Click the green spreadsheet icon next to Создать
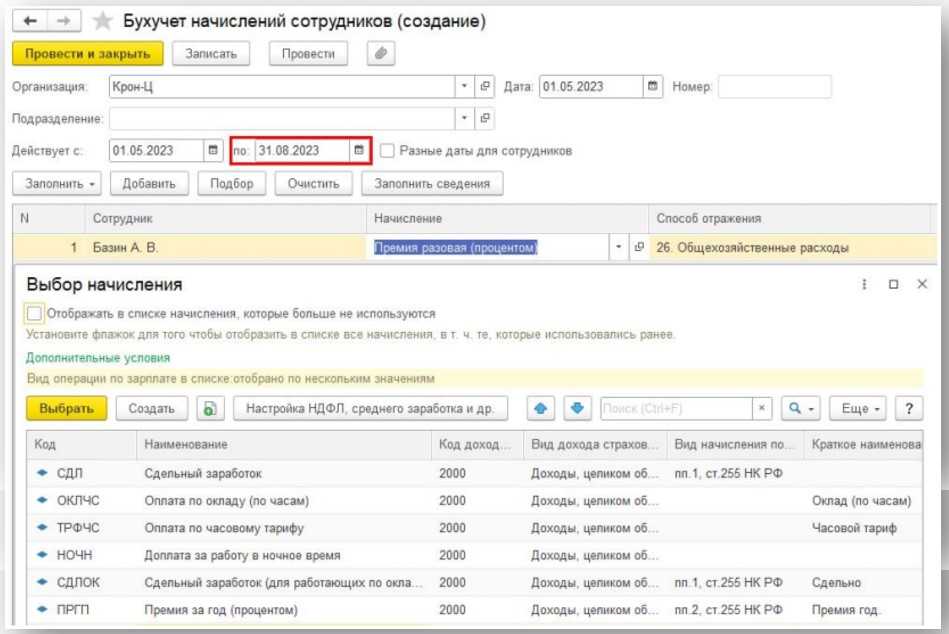949x634 pixels. 209,409
